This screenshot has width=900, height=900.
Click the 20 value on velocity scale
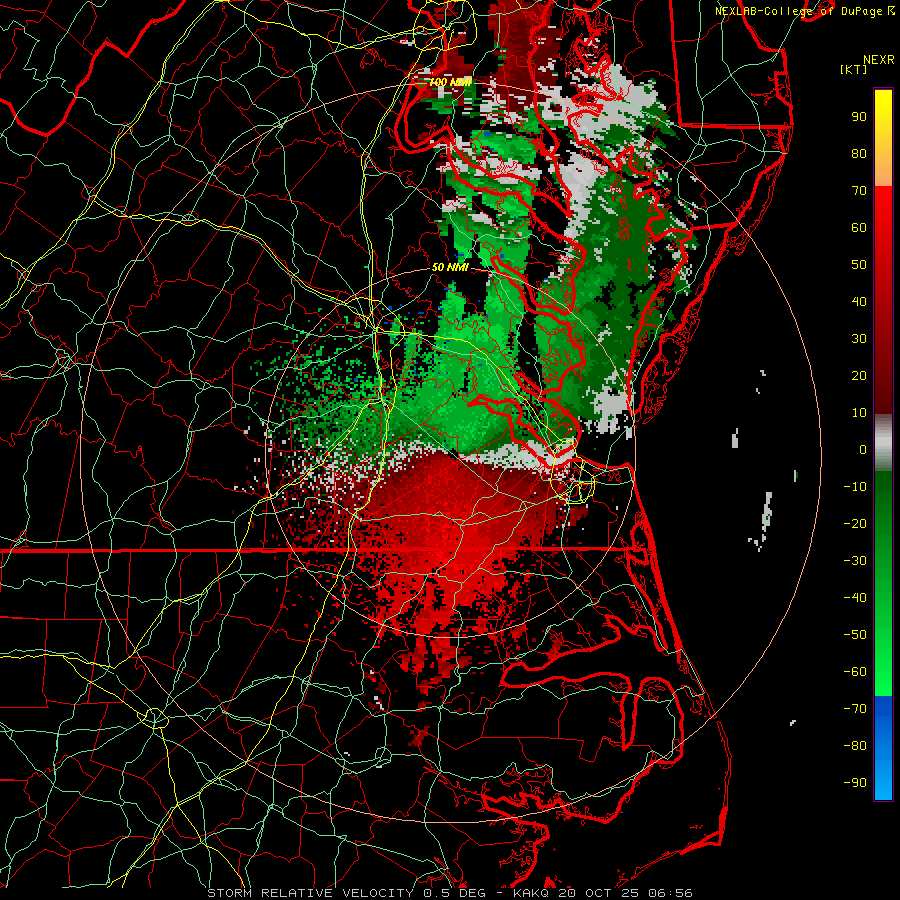(859, 376)
